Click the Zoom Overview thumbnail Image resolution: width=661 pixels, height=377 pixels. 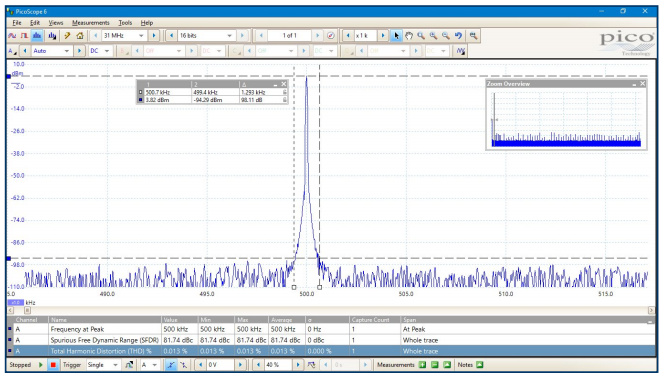pyautogui.click(x=566, y=118)
